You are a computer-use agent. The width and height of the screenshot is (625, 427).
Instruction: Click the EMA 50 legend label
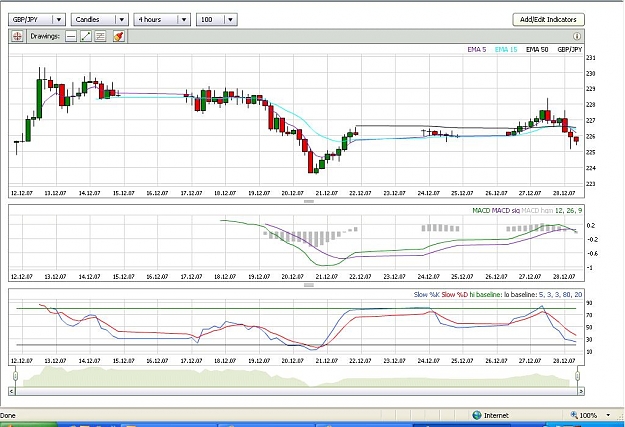pyautogui.click(x=537, y=49)
